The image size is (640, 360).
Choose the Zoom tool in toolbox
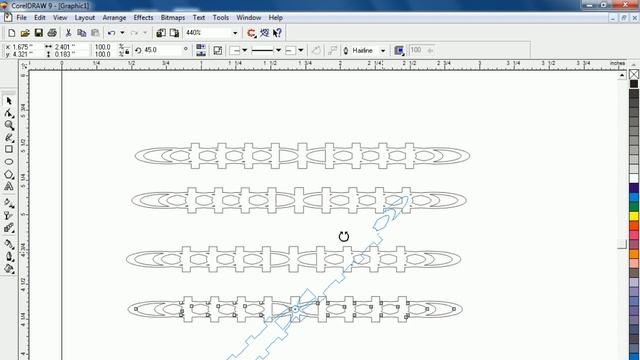[9, 125]
